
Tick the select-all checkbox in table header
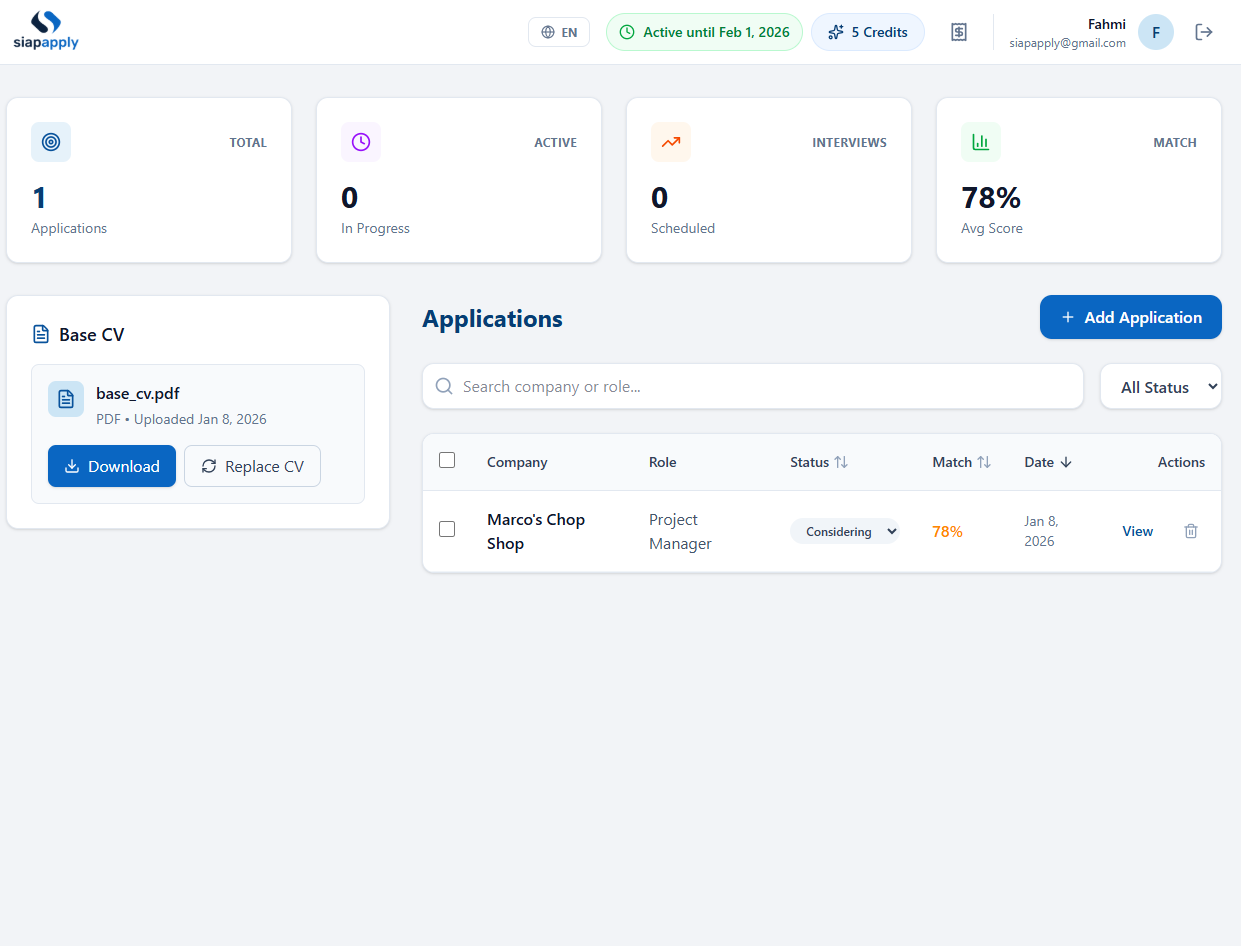tap(447, 460)
